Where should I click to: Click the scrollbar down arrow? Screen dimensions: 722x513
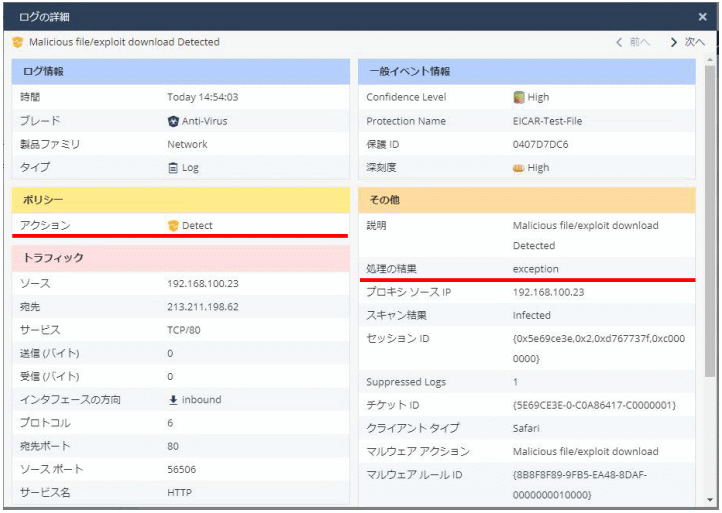[x=710, y=499]
